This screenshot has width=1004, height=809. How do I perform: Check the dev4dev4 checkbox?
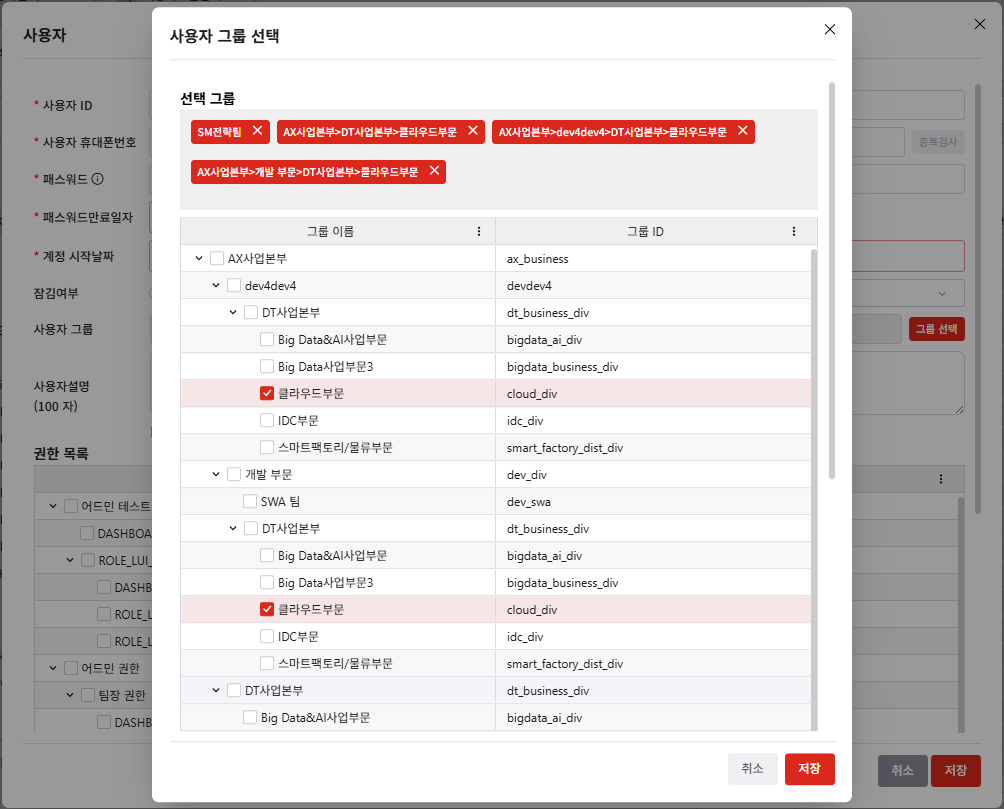[234, 285]
